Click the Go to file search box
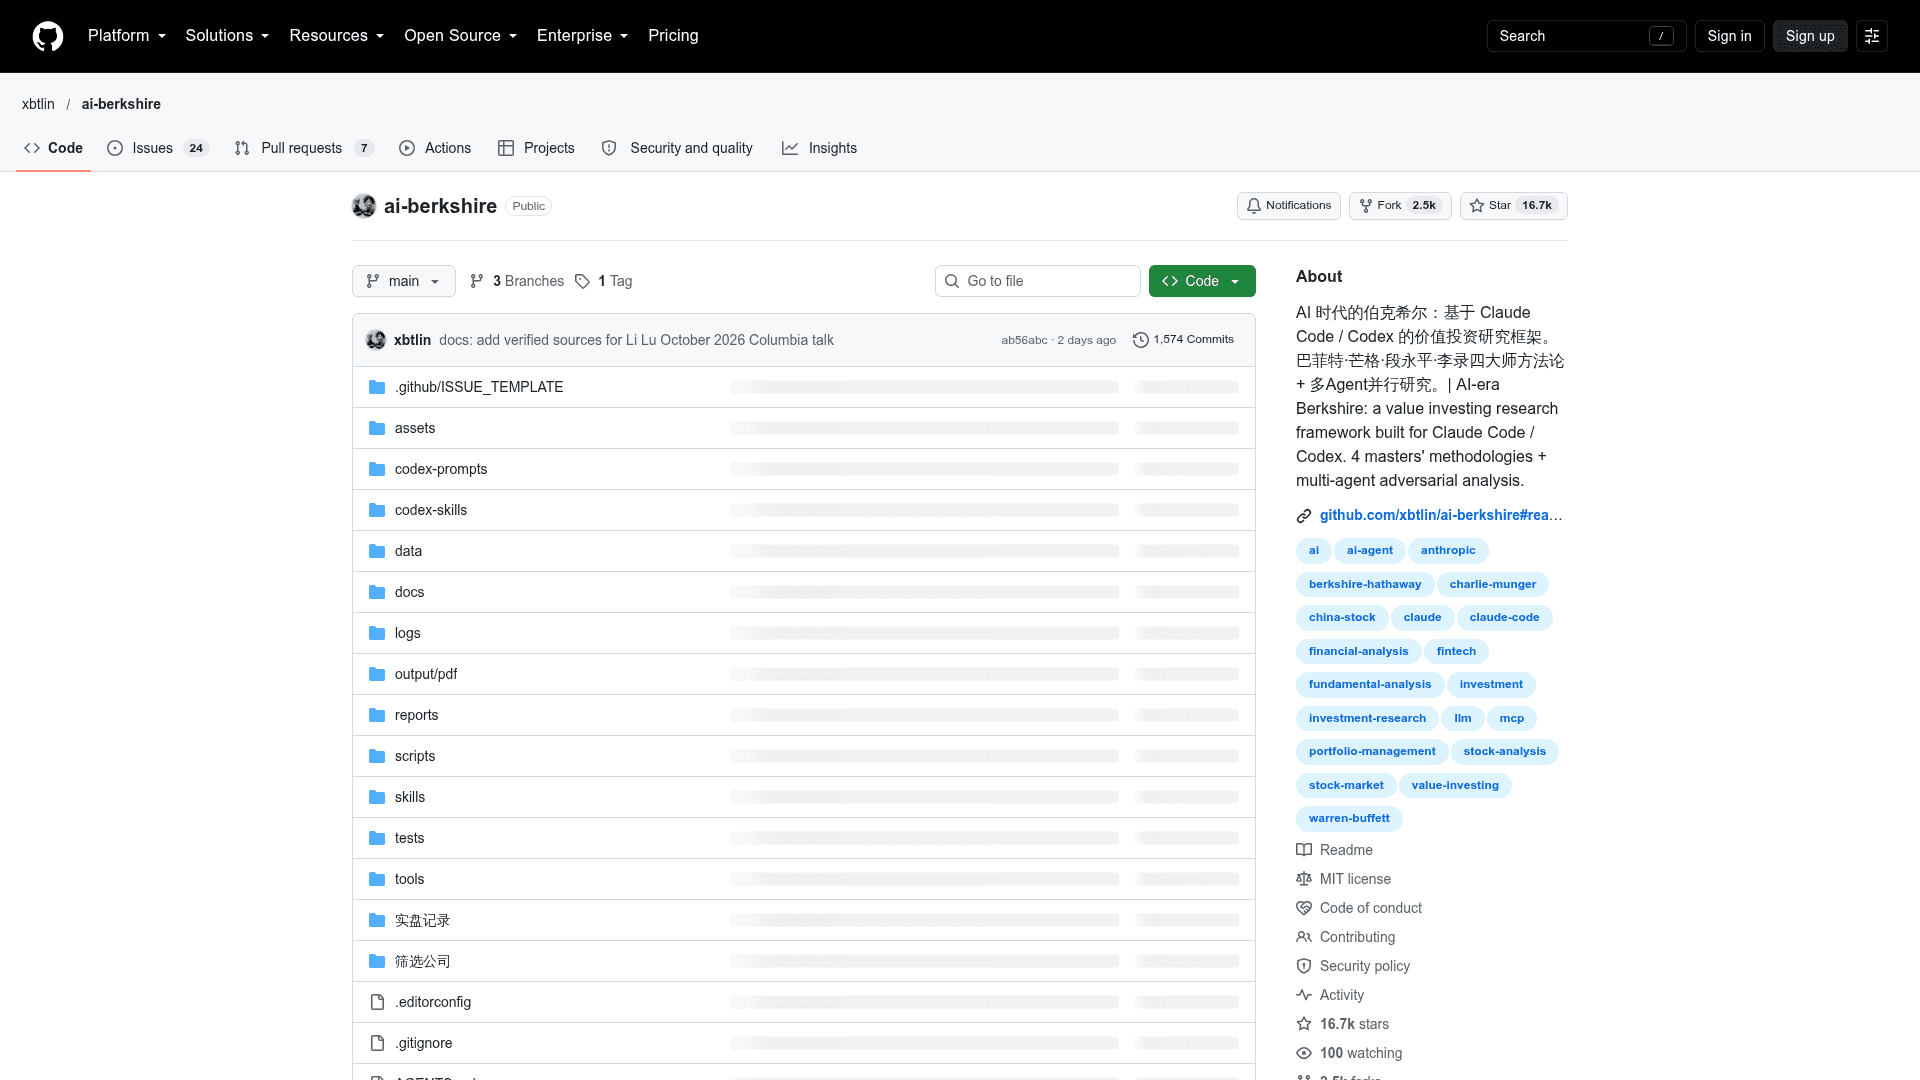 pos(1038,281)
